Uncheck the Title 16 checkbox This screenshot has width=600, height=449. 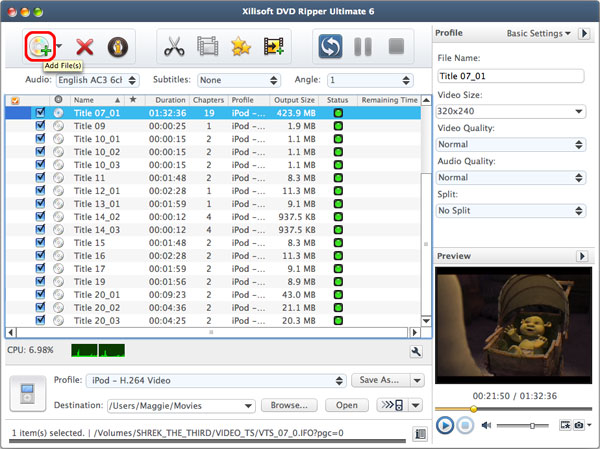coord(40,255)
